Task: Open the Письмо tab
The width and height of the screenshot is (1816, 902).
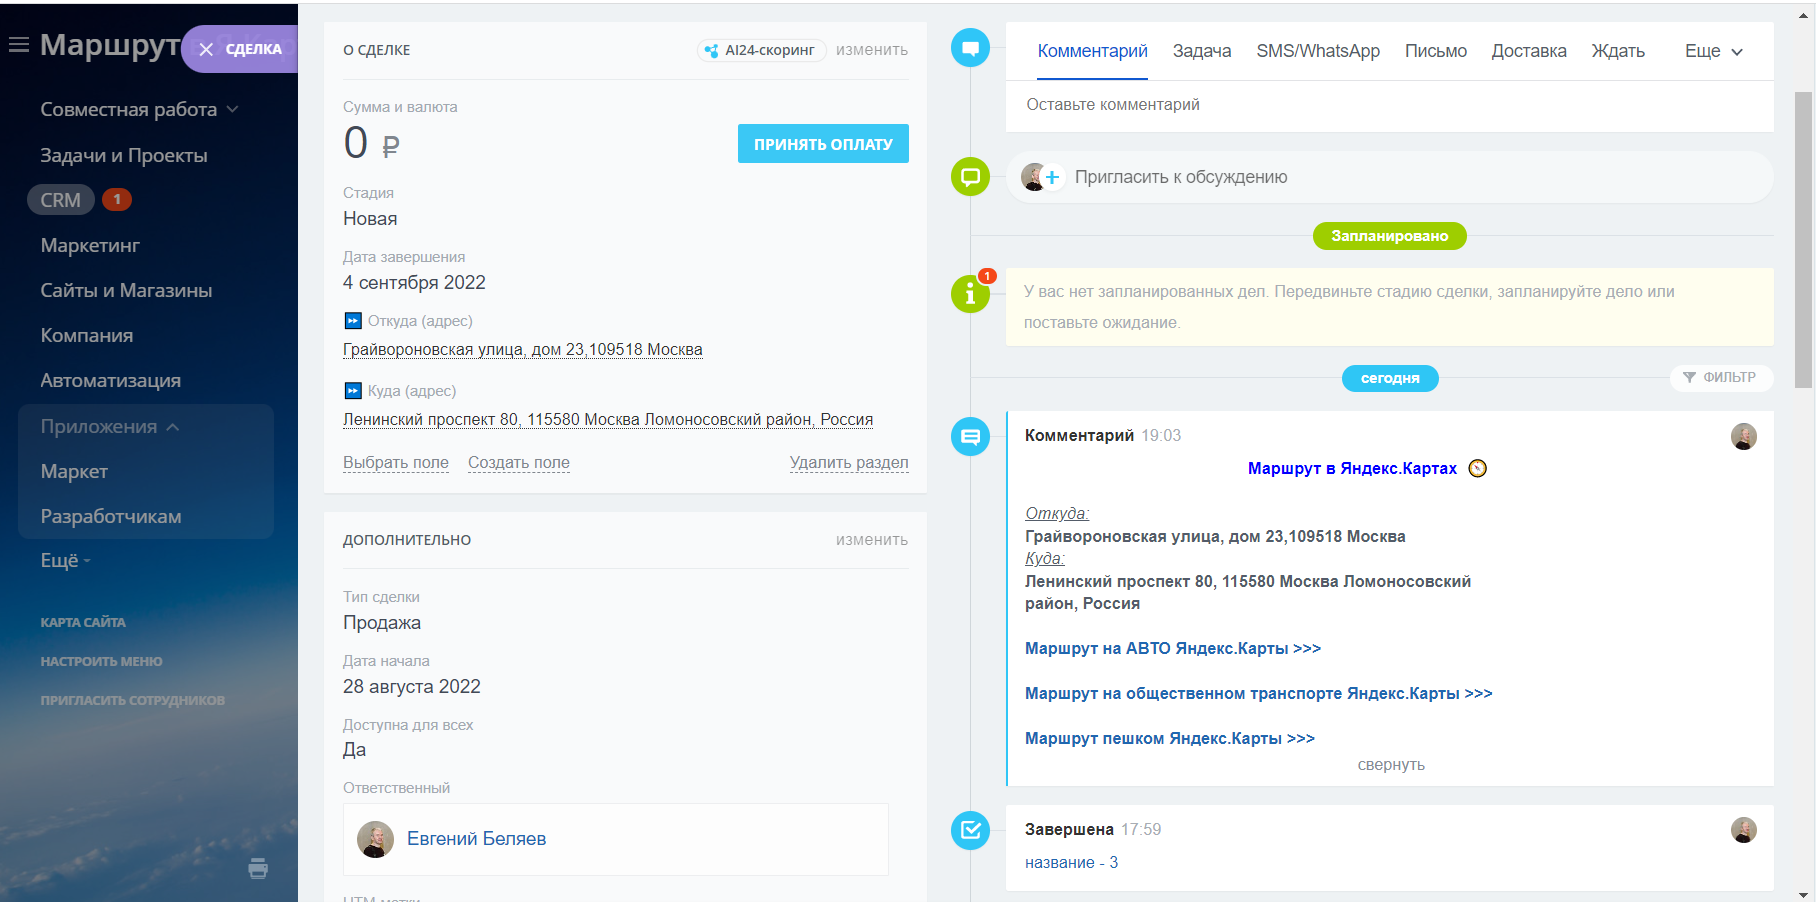Action: [x=1436, y=51]
